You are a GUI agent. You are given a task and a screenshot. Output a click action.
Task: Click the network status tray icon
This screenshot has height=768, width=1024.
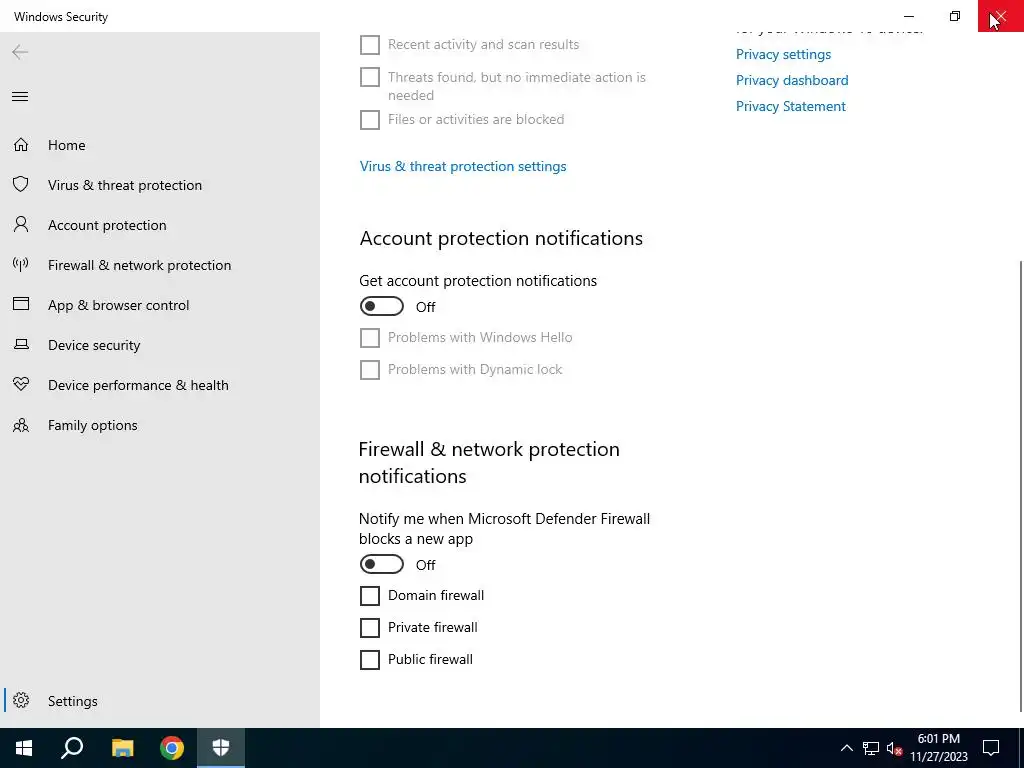(871, 748)
